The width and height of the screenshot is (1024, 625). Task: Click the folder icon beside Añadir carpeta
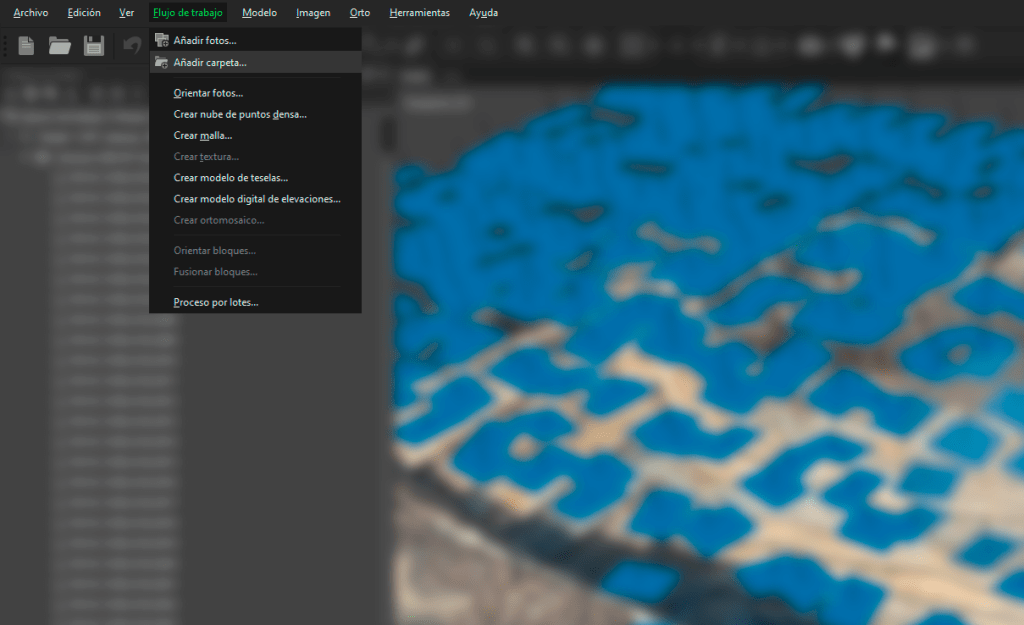[x=161, y=62]
